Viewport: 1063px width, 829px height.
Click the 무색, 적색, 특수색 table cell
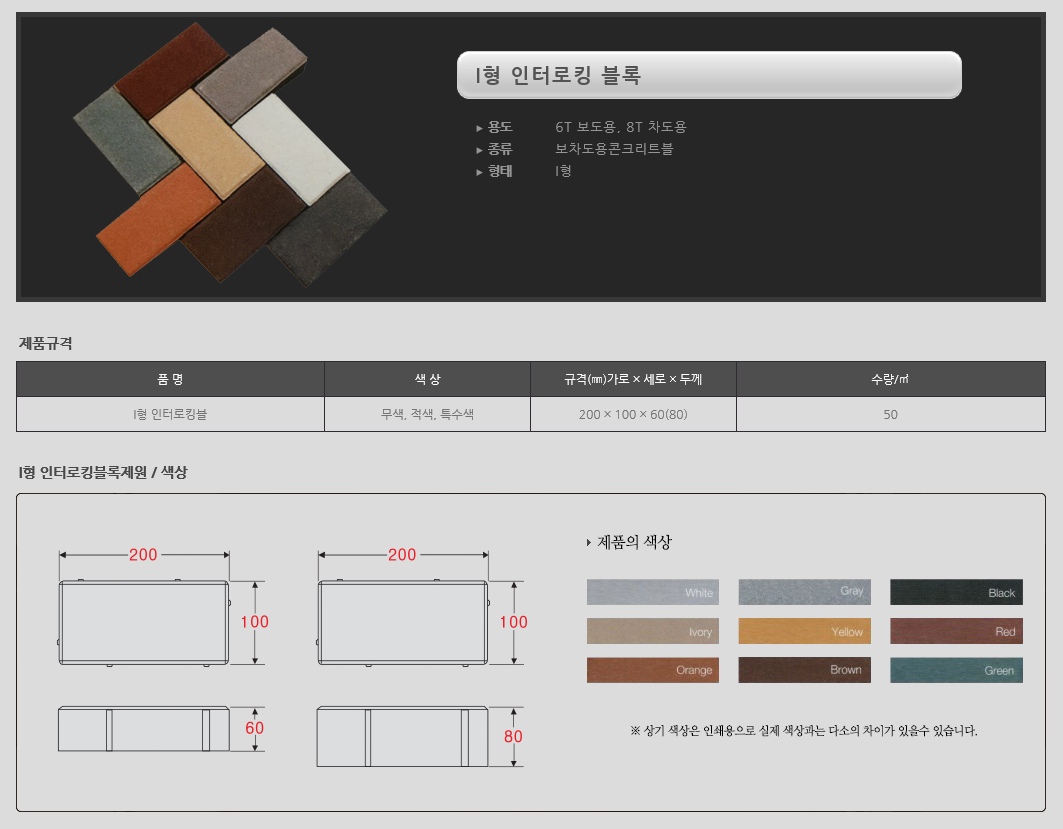point(427,414)
